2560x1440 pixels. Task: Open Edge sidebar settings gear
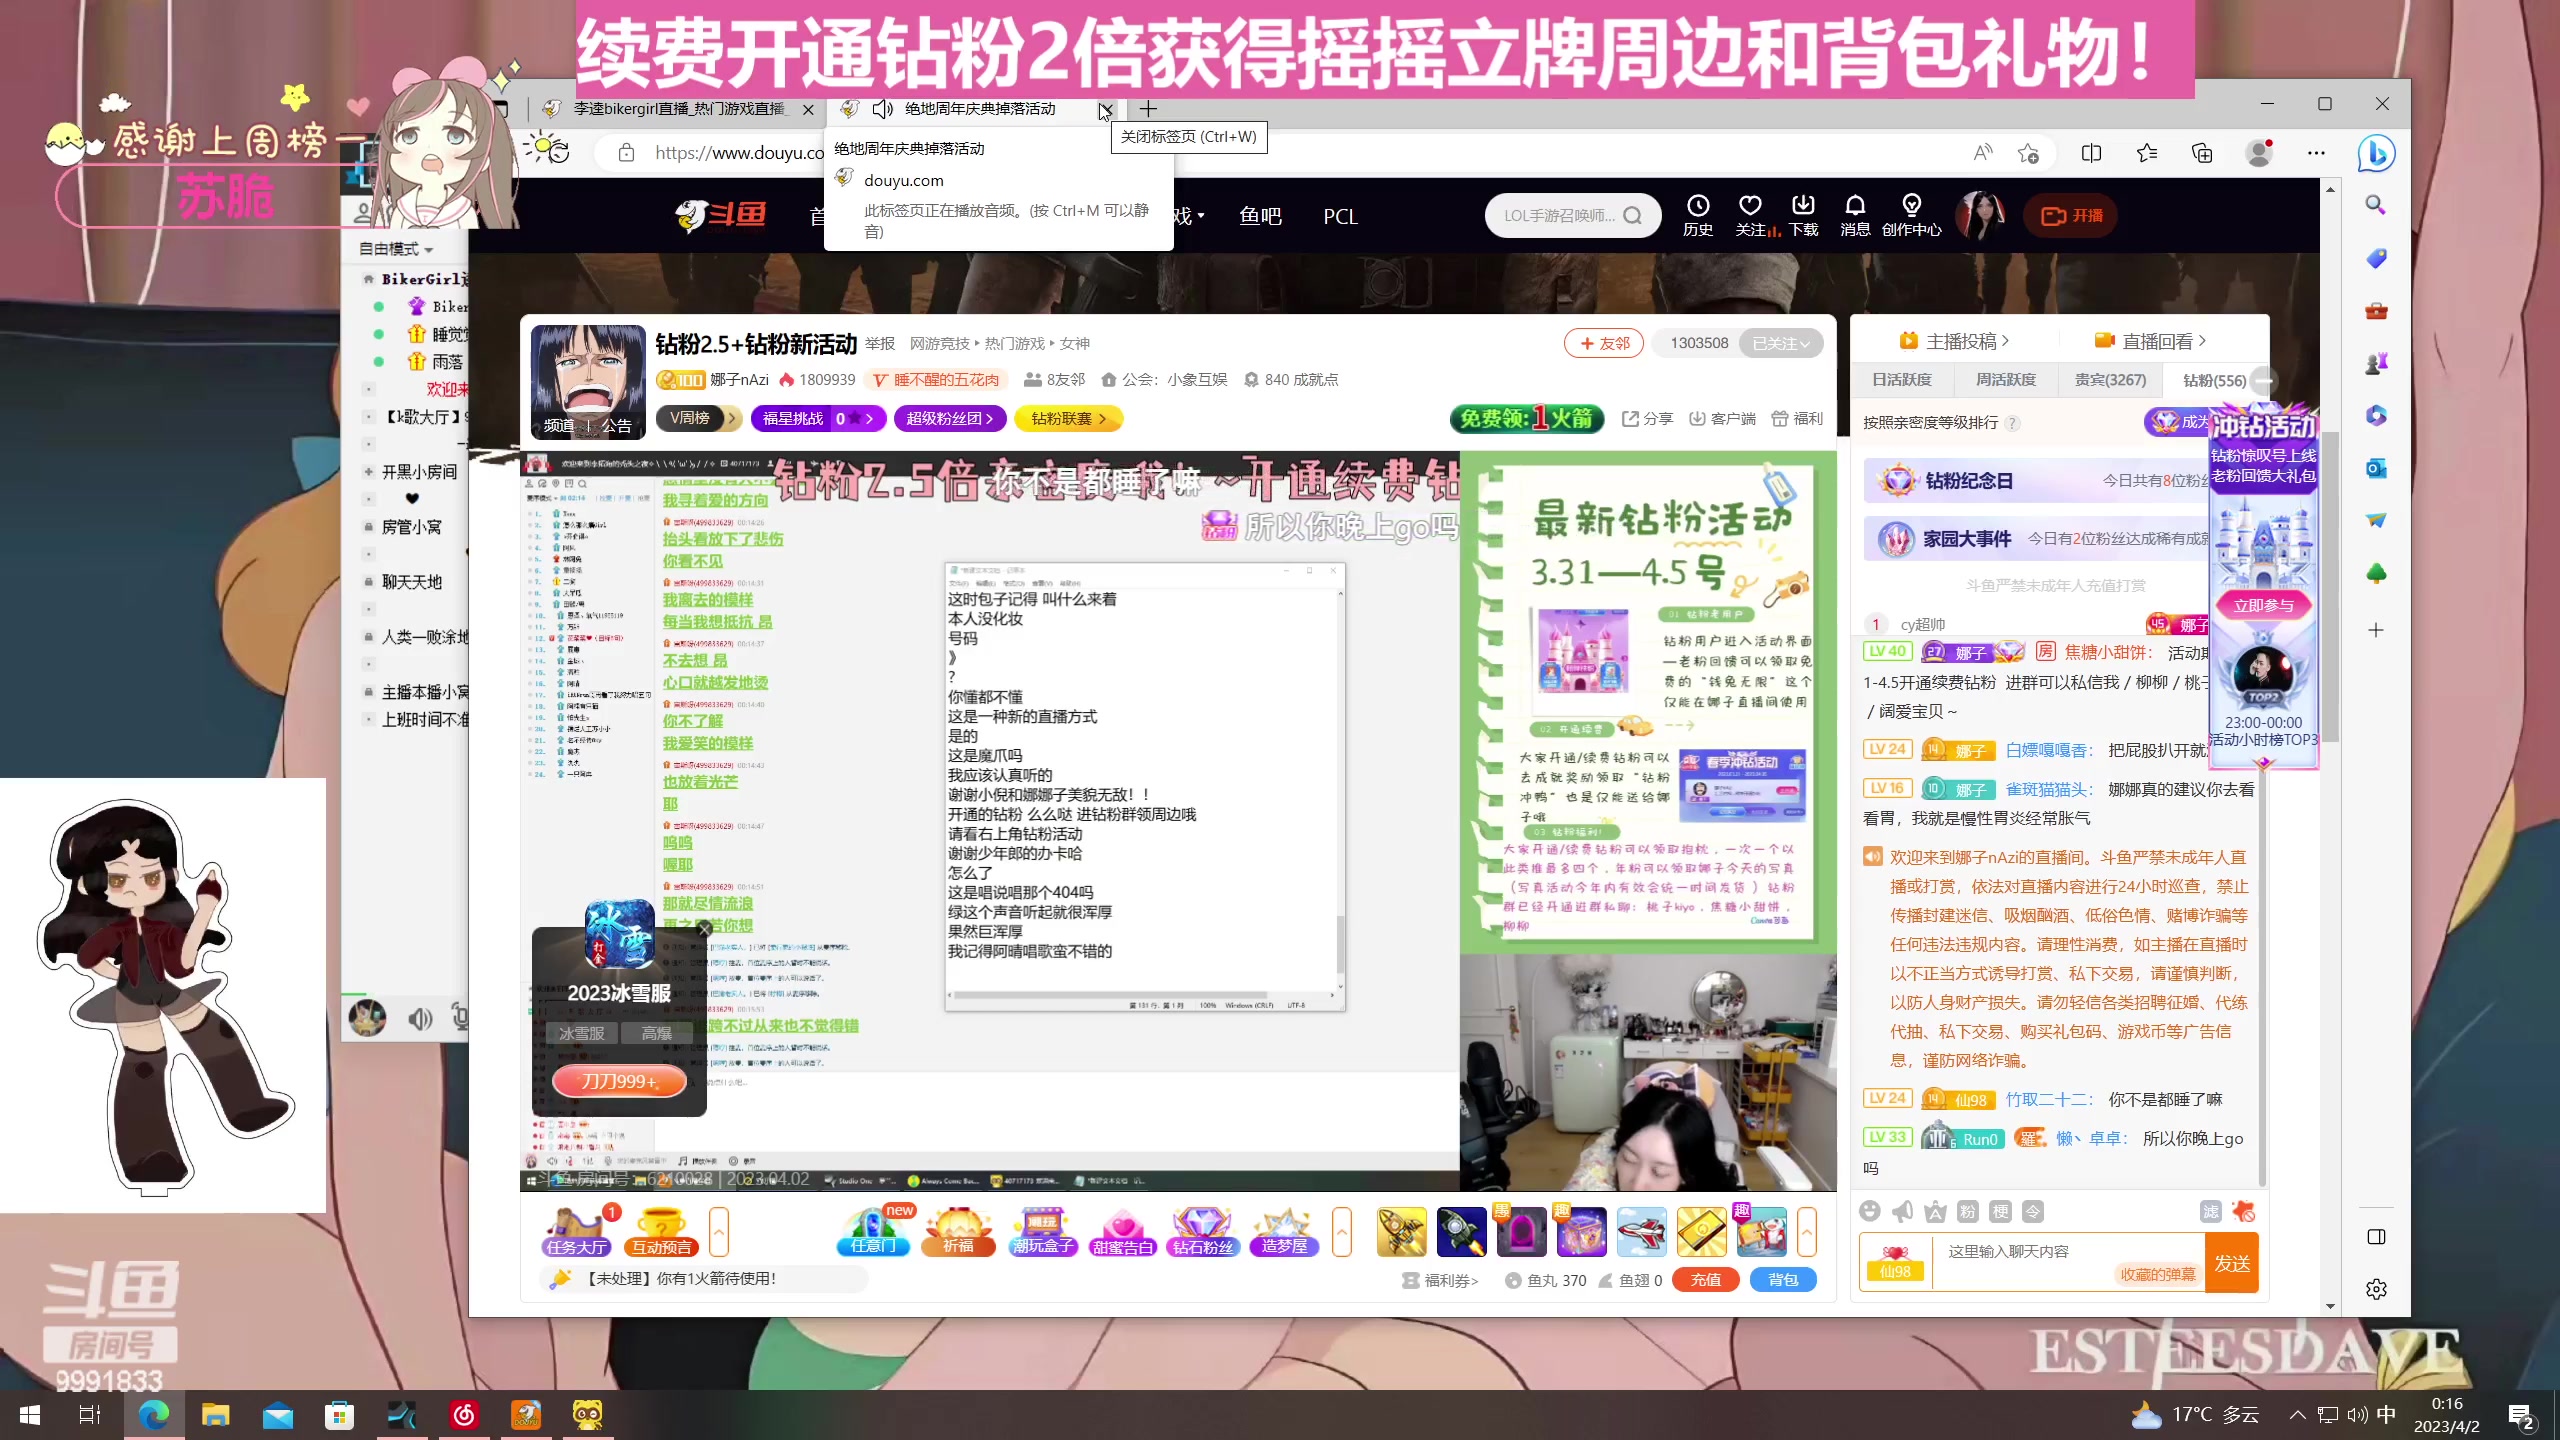(x=2376, y=1289)
